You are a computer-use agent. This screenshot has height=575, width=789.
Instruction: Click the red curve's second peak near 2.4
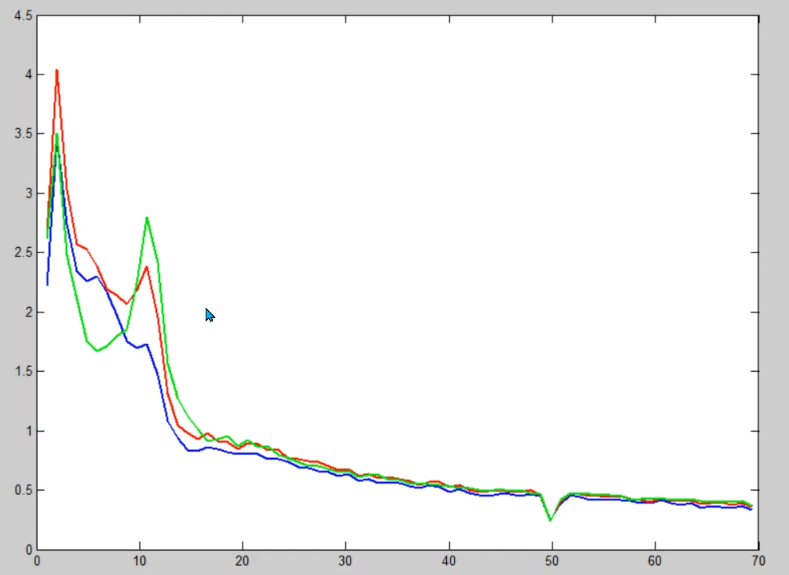[x=146, y=267]
